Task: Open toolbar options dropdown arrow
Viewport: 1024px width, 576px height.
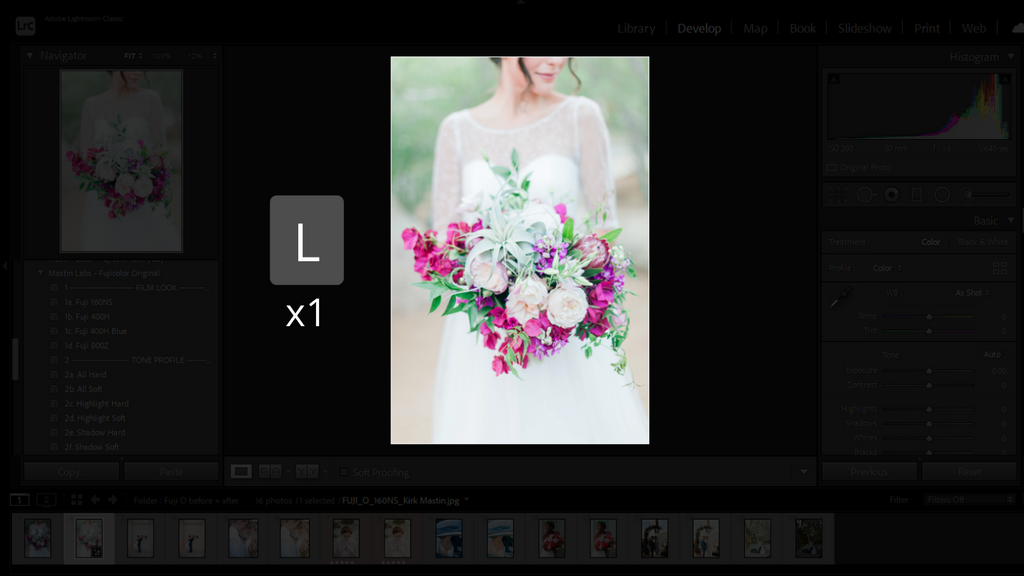Action: [x=804, y=472]
